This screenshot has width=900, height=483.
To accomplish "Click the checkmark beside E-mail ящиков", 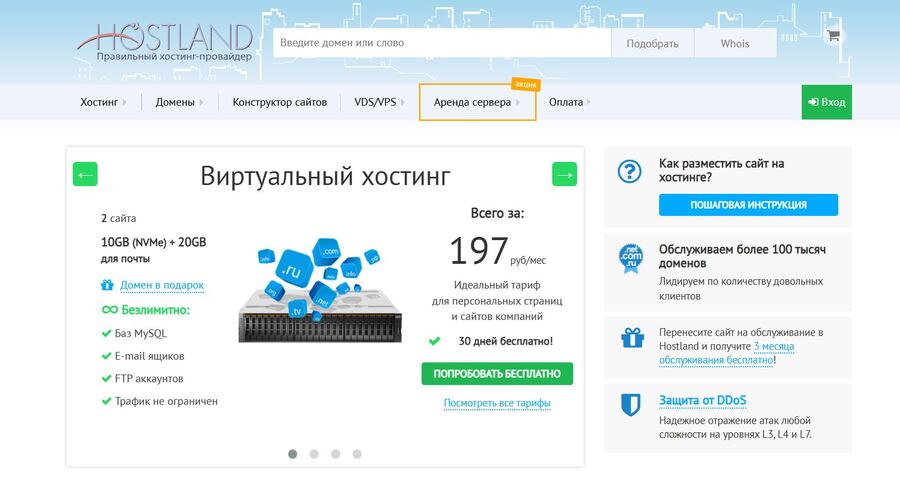I will click(106, 356).
